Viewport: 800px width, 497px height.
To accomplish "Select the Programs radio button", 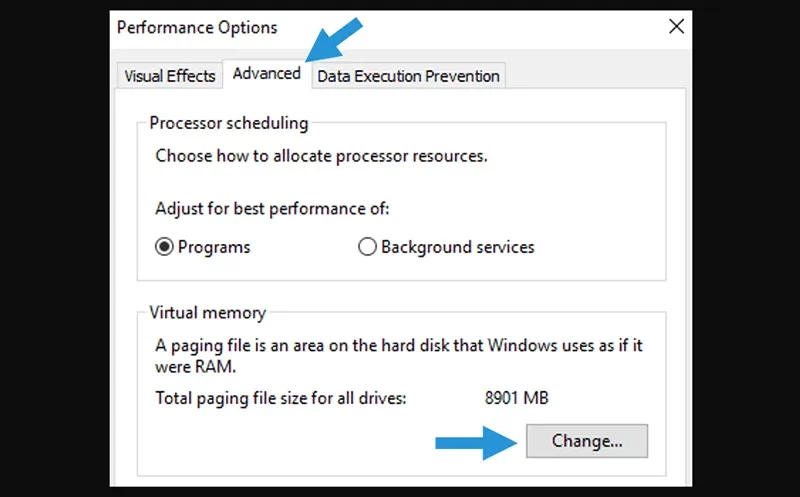I will (164, 247).
